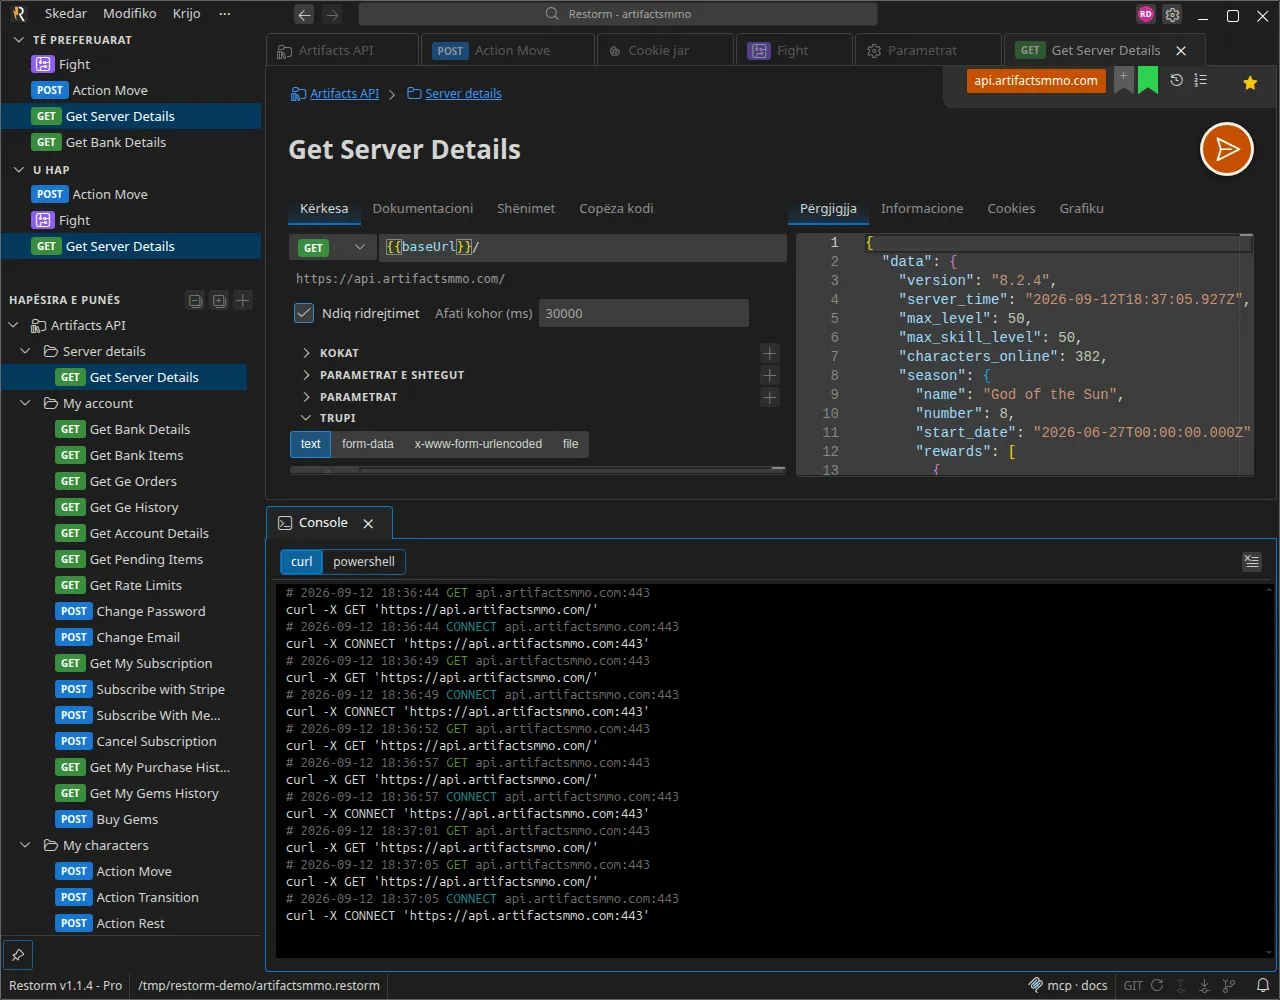This screenshot has width=1280, height=1000.
Task: Go back with the navigation arrow
Action: pos(305,14)
